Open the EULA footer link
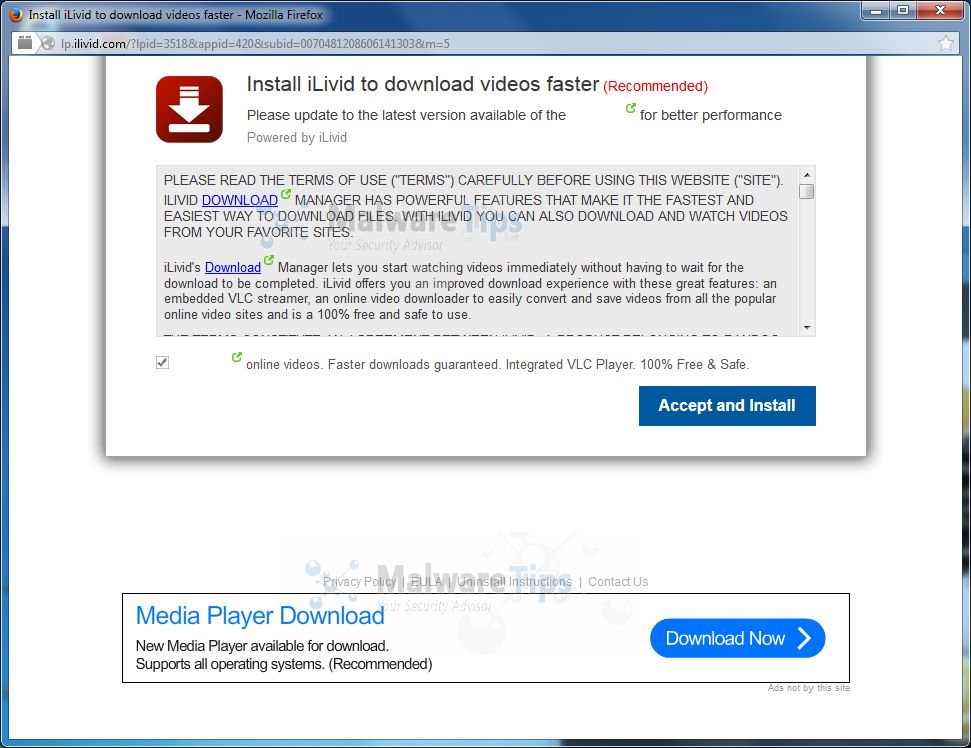Image resolution: width=971 pixels, height=748 pixels. (427, 581)
